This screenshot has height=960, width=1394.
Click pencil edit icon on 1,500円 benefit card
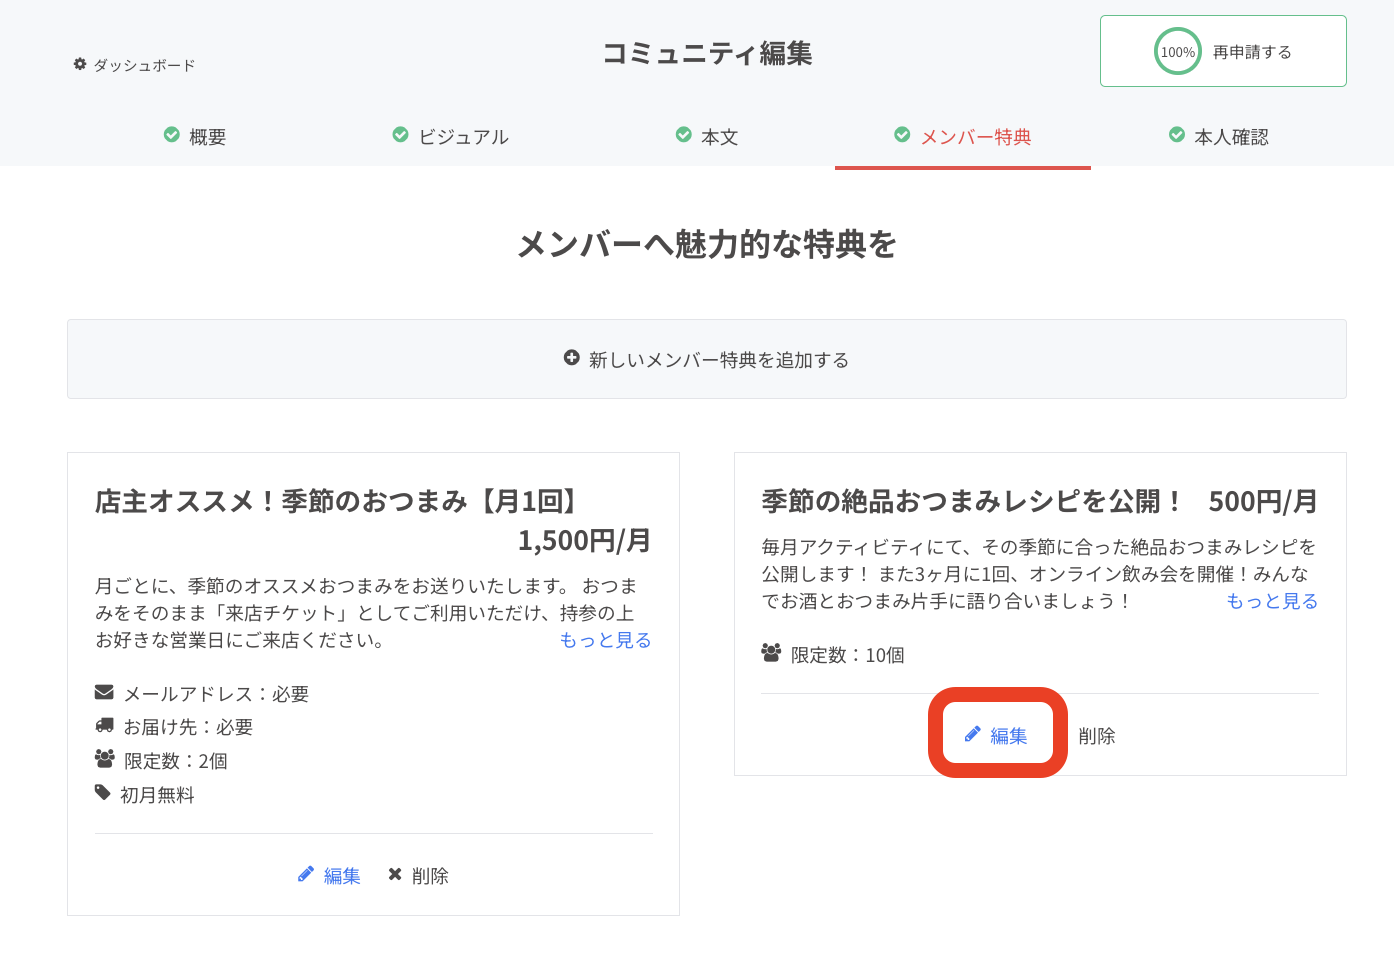pyautogui.click(x=306, y=875)
